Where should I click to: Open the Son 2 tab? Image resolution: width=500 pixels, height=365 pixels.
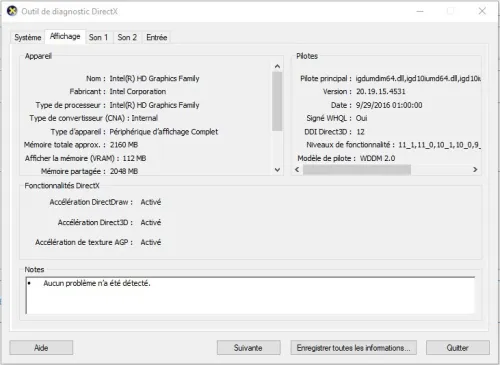[127, 37]
